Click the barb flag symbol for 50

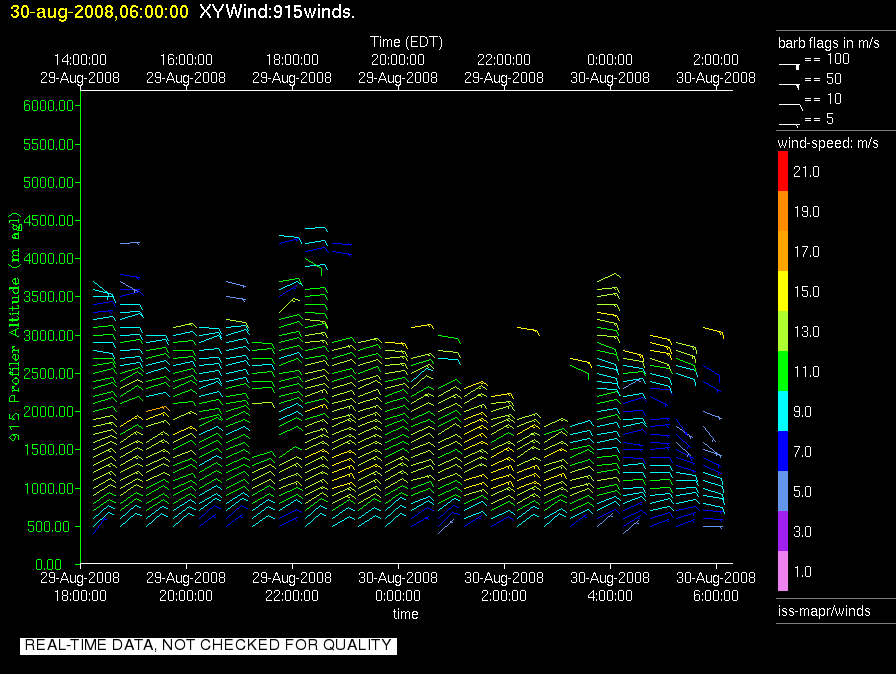point(789,85)
